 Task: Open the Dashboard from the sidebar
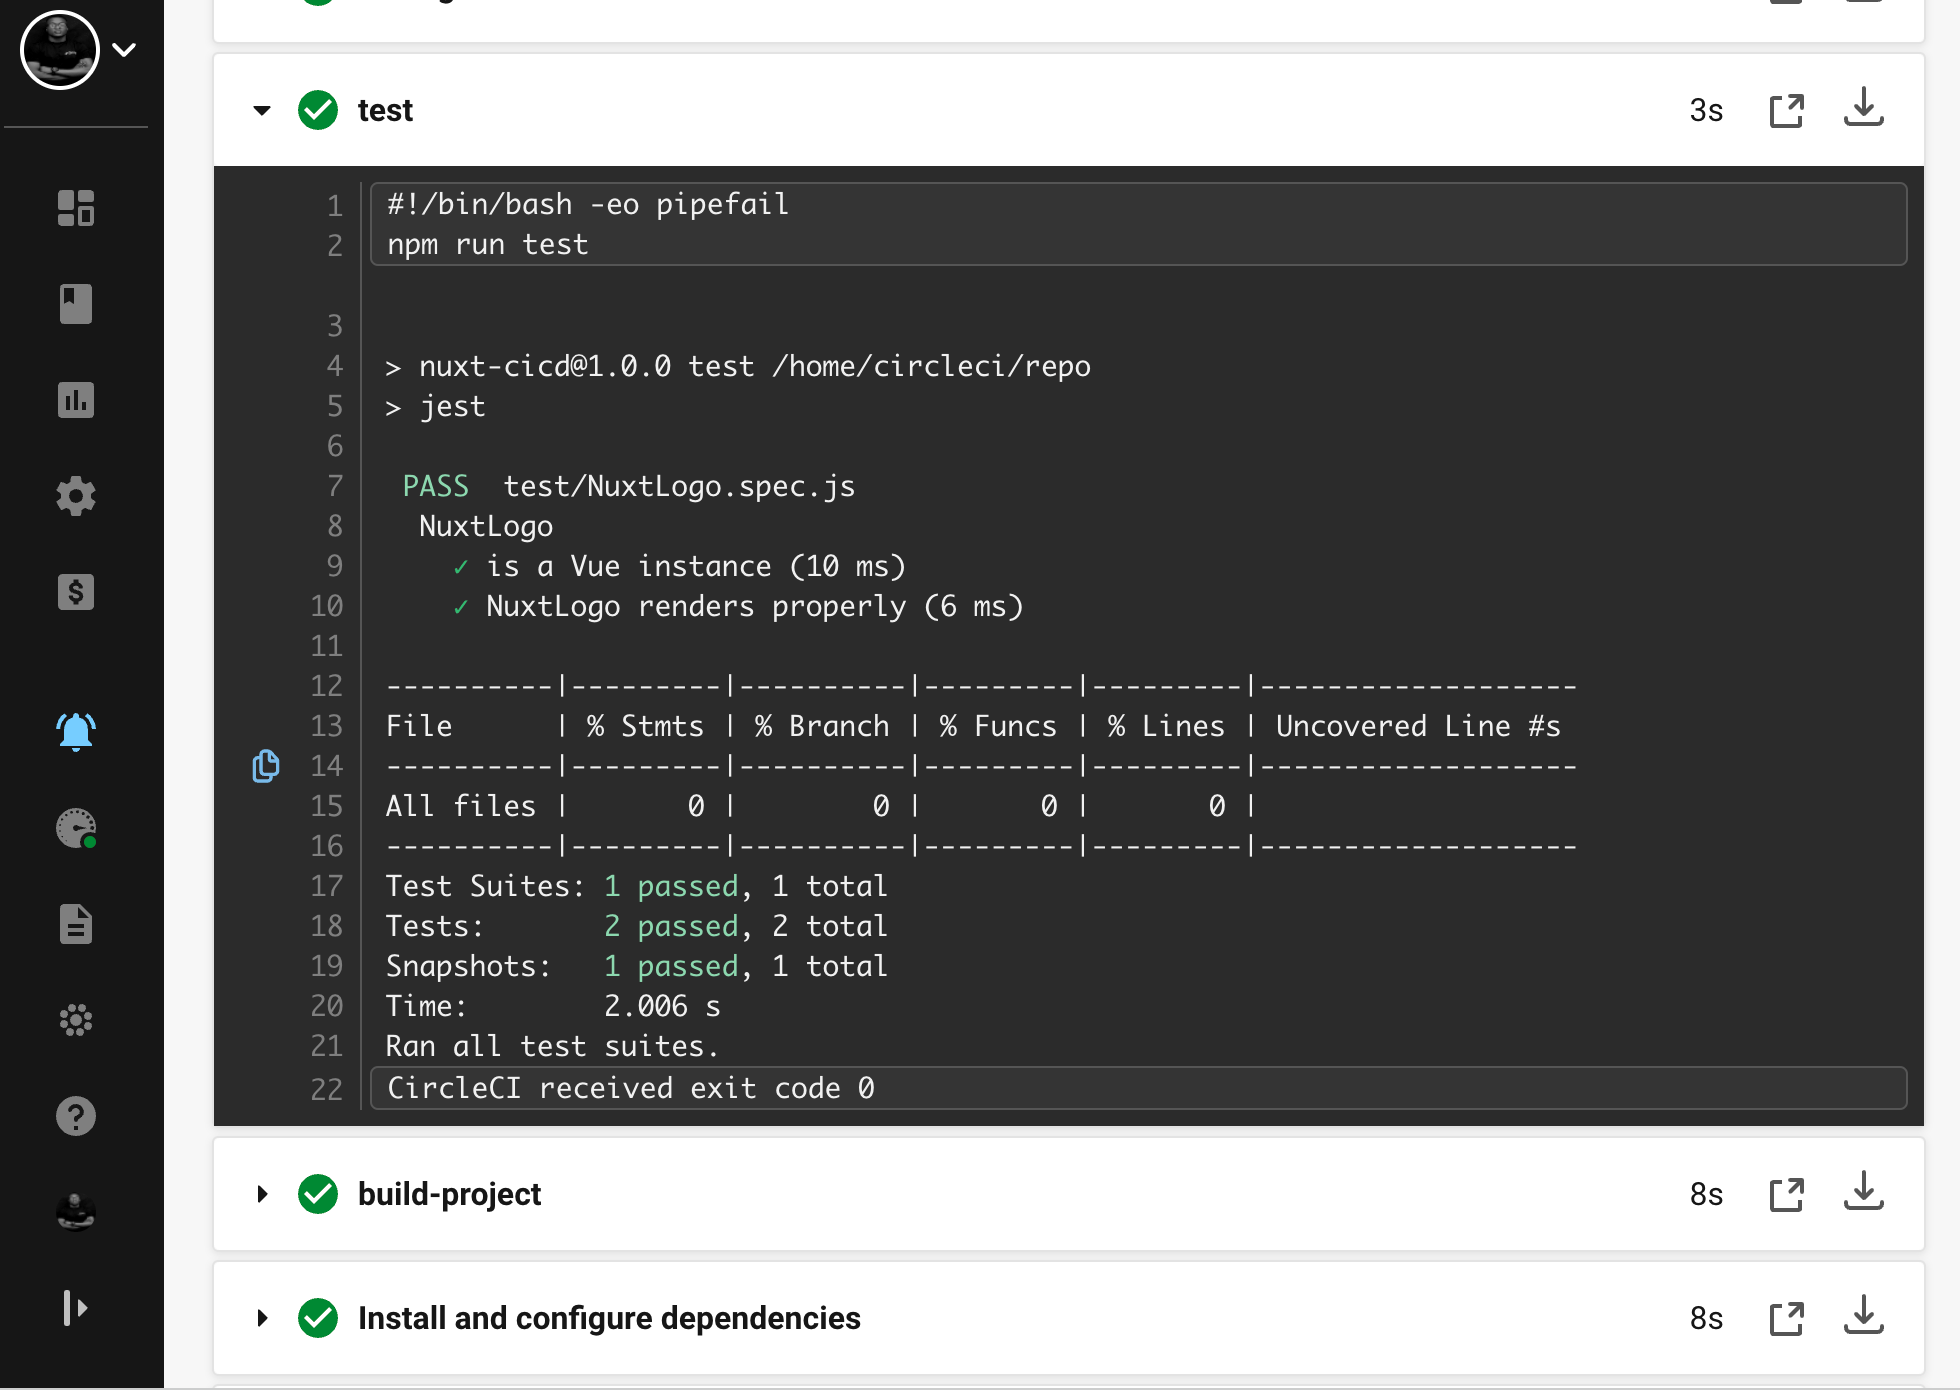(x=76, y=208)
